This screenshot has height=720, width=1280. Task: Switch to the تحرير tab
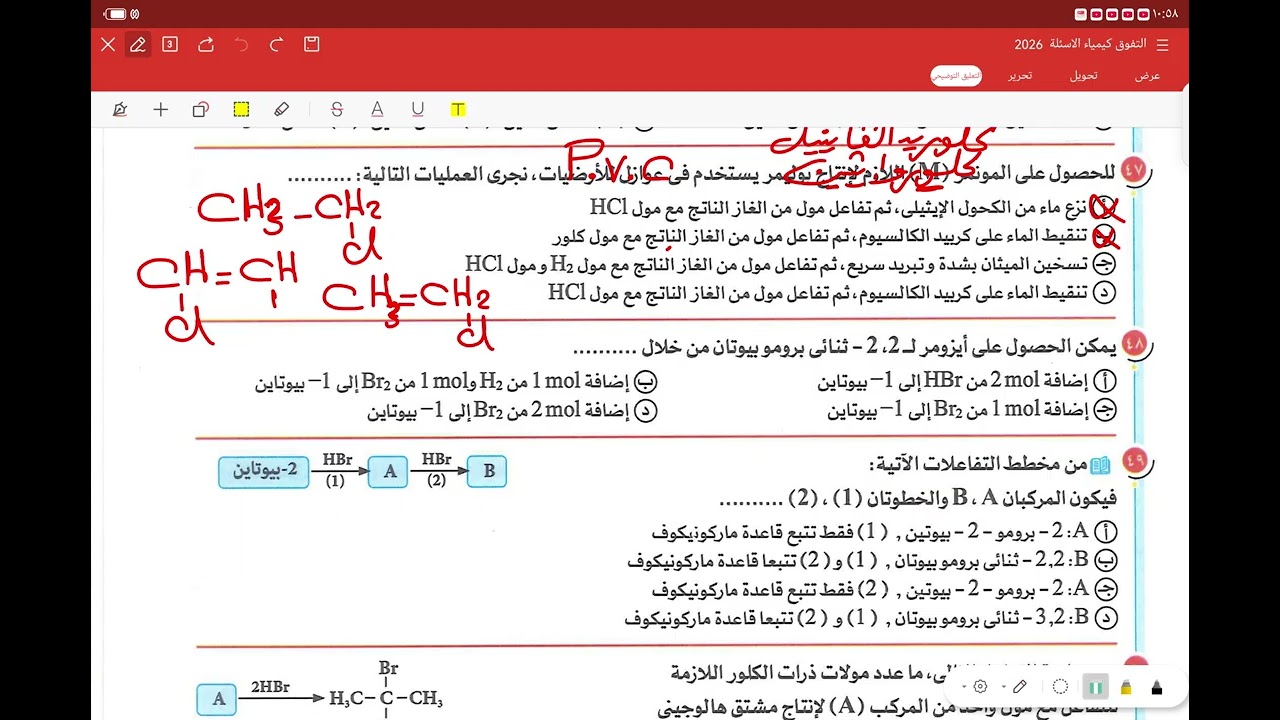tap(1019, 76)
